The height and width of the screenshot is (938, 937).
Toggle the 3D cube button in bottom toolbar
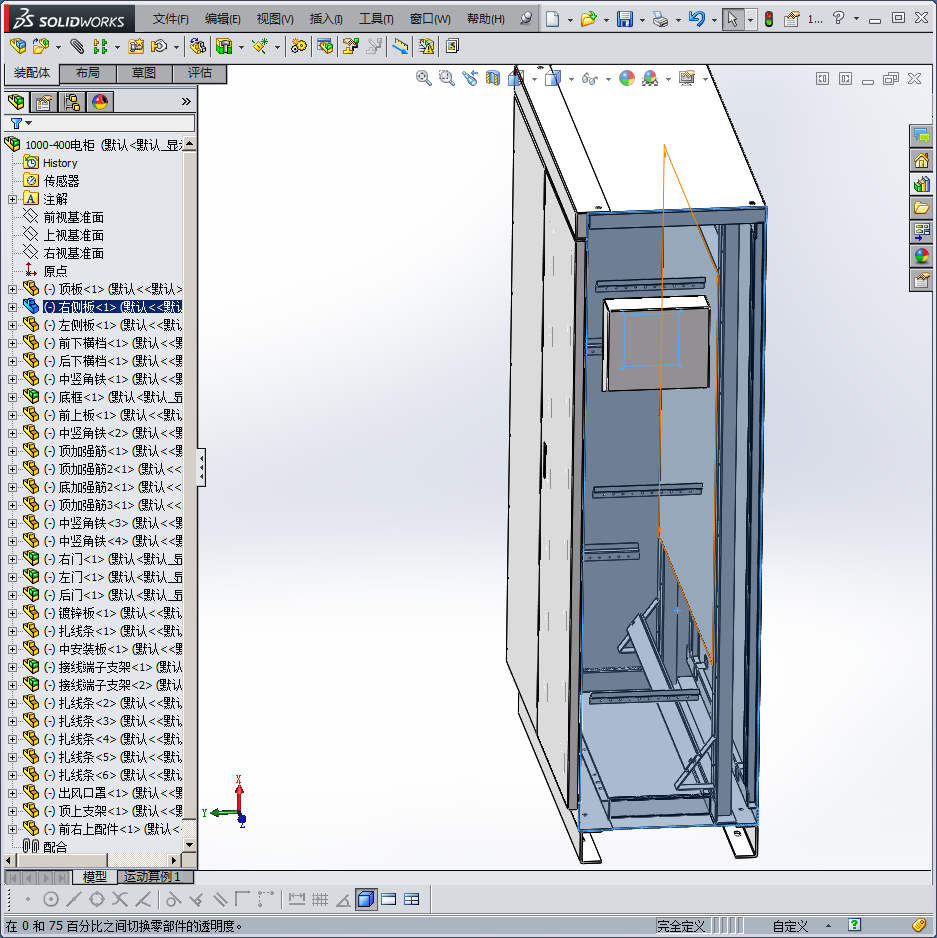365,899
